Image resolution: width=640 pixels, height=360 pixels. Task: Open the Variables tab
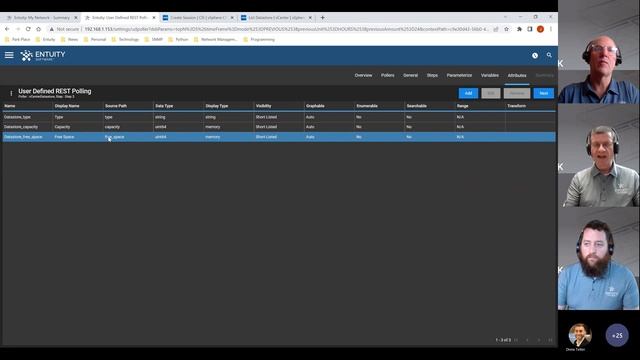click(489, 76)
